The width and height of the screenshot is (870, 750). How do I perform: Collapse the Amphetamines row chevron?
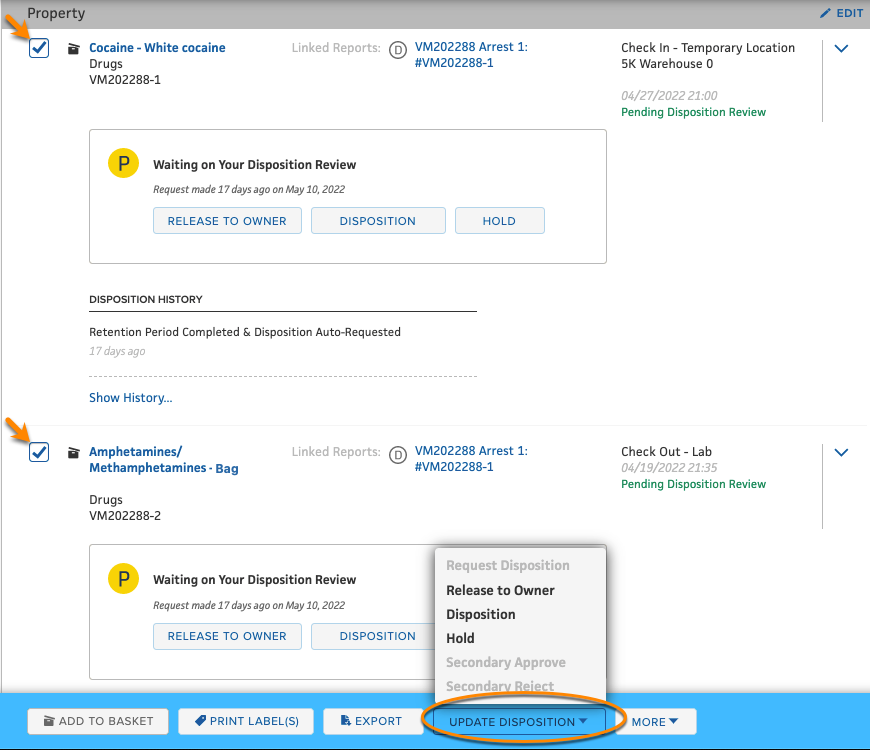pos(841,452)
